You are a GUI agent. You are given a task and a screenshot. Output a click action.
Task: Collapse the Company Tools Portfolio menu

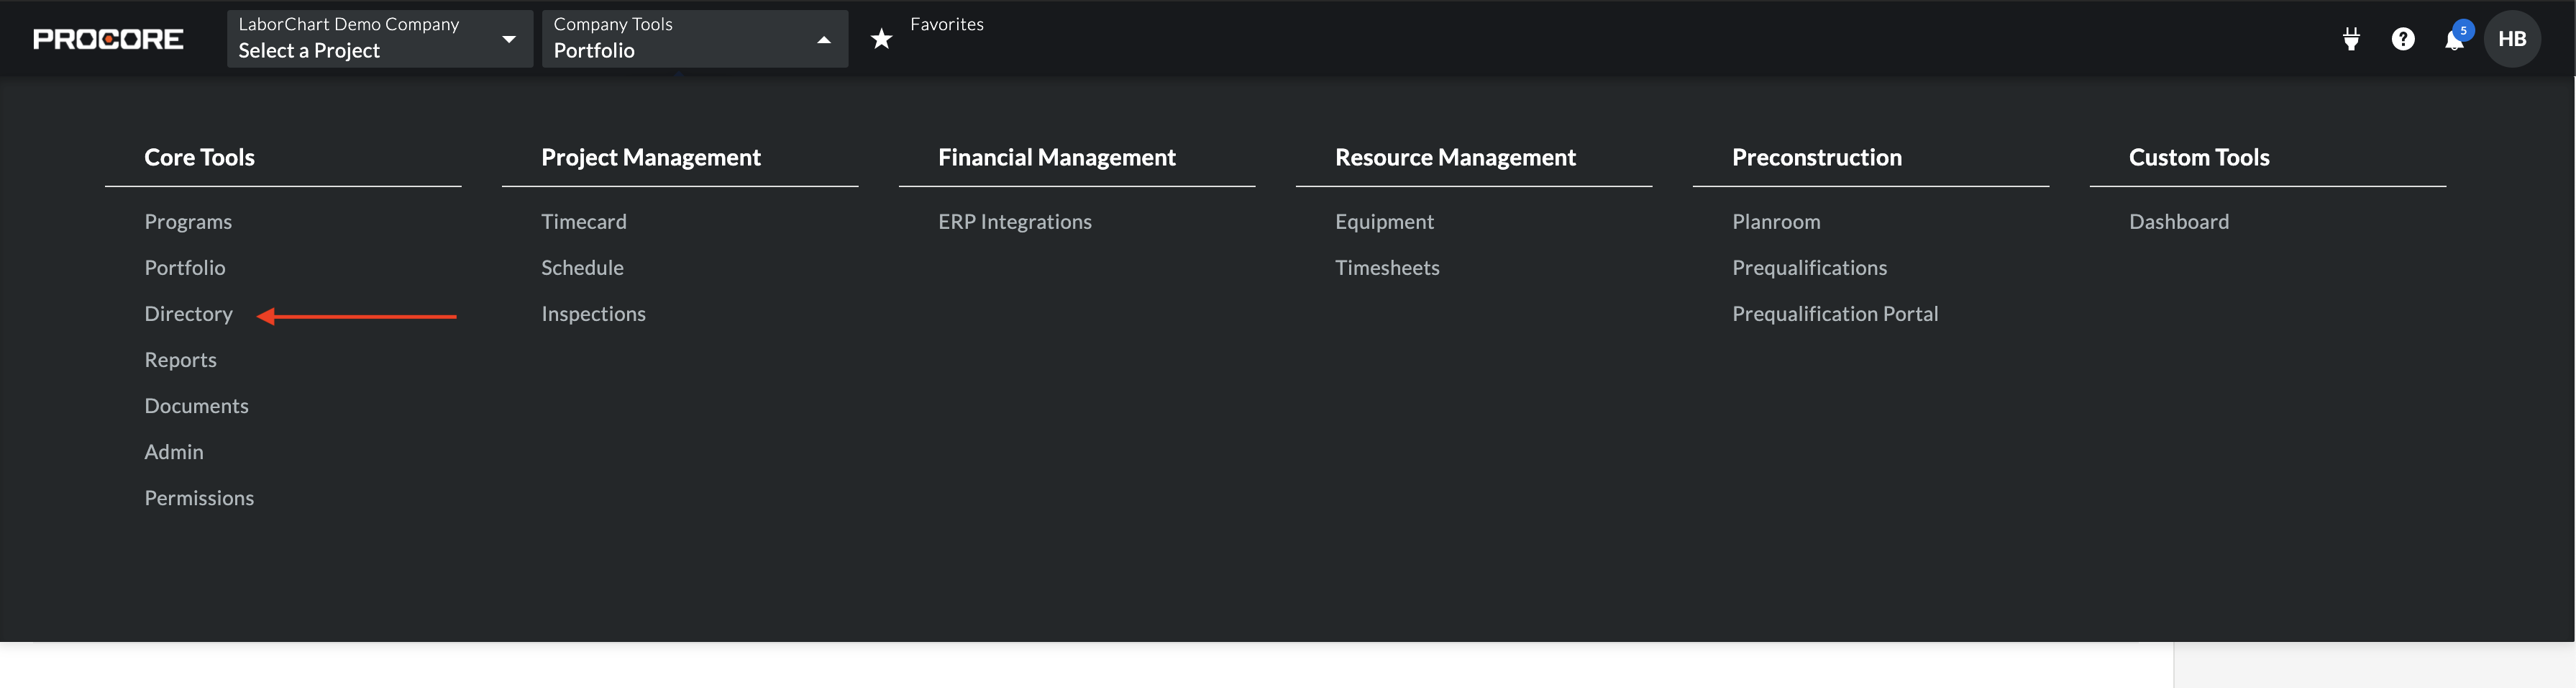(x=694, y=39)
